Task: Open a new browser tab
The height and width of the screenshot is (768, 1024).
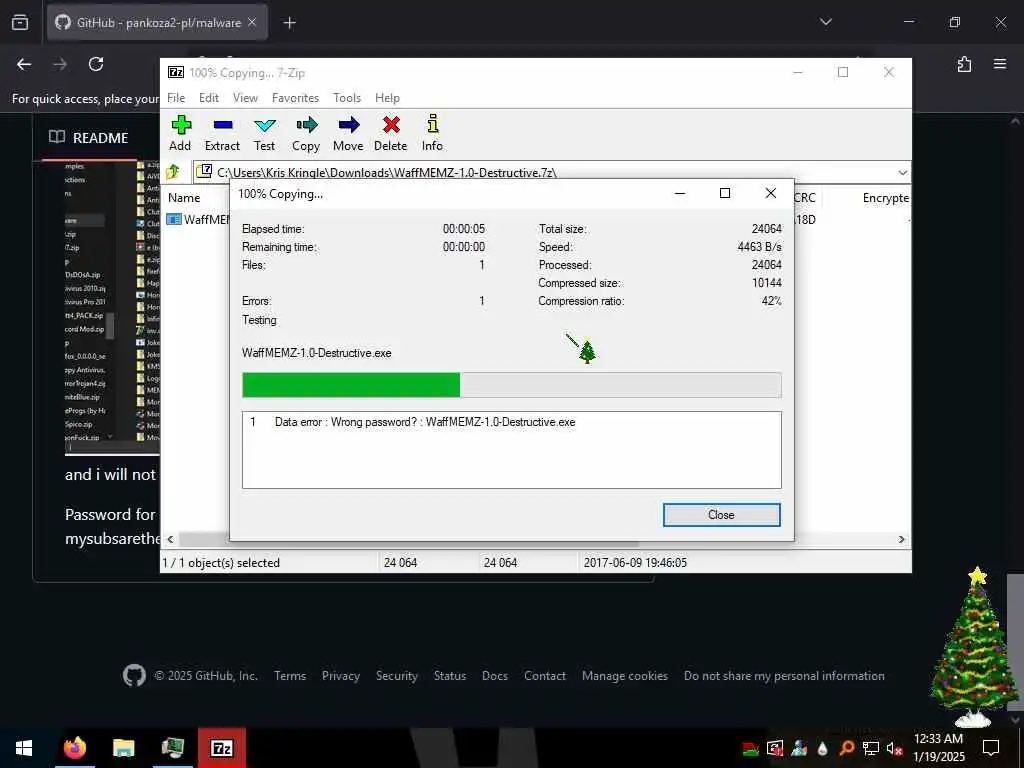Action: click(x=290, y=23)
